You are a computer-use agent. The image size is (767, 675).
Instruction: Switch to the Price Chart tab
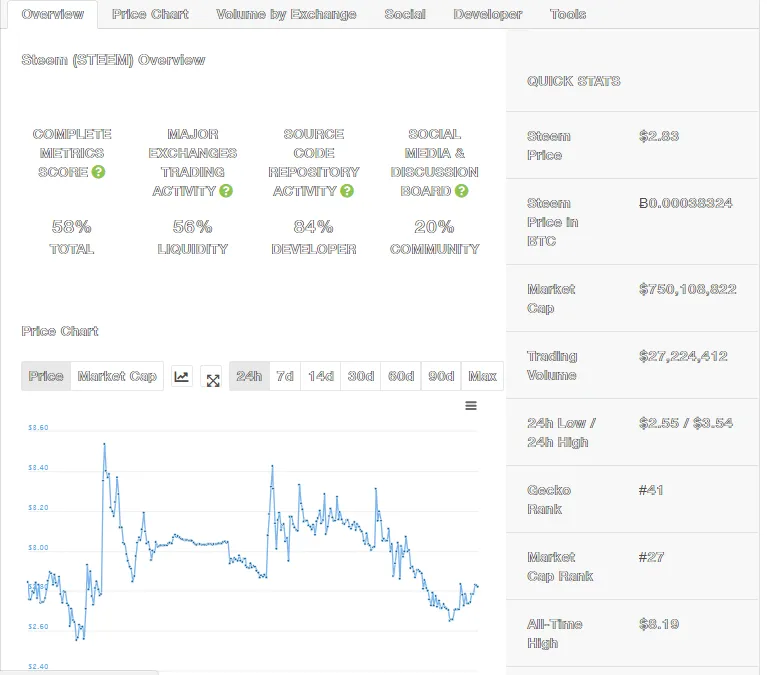click(x=150, y=14)
